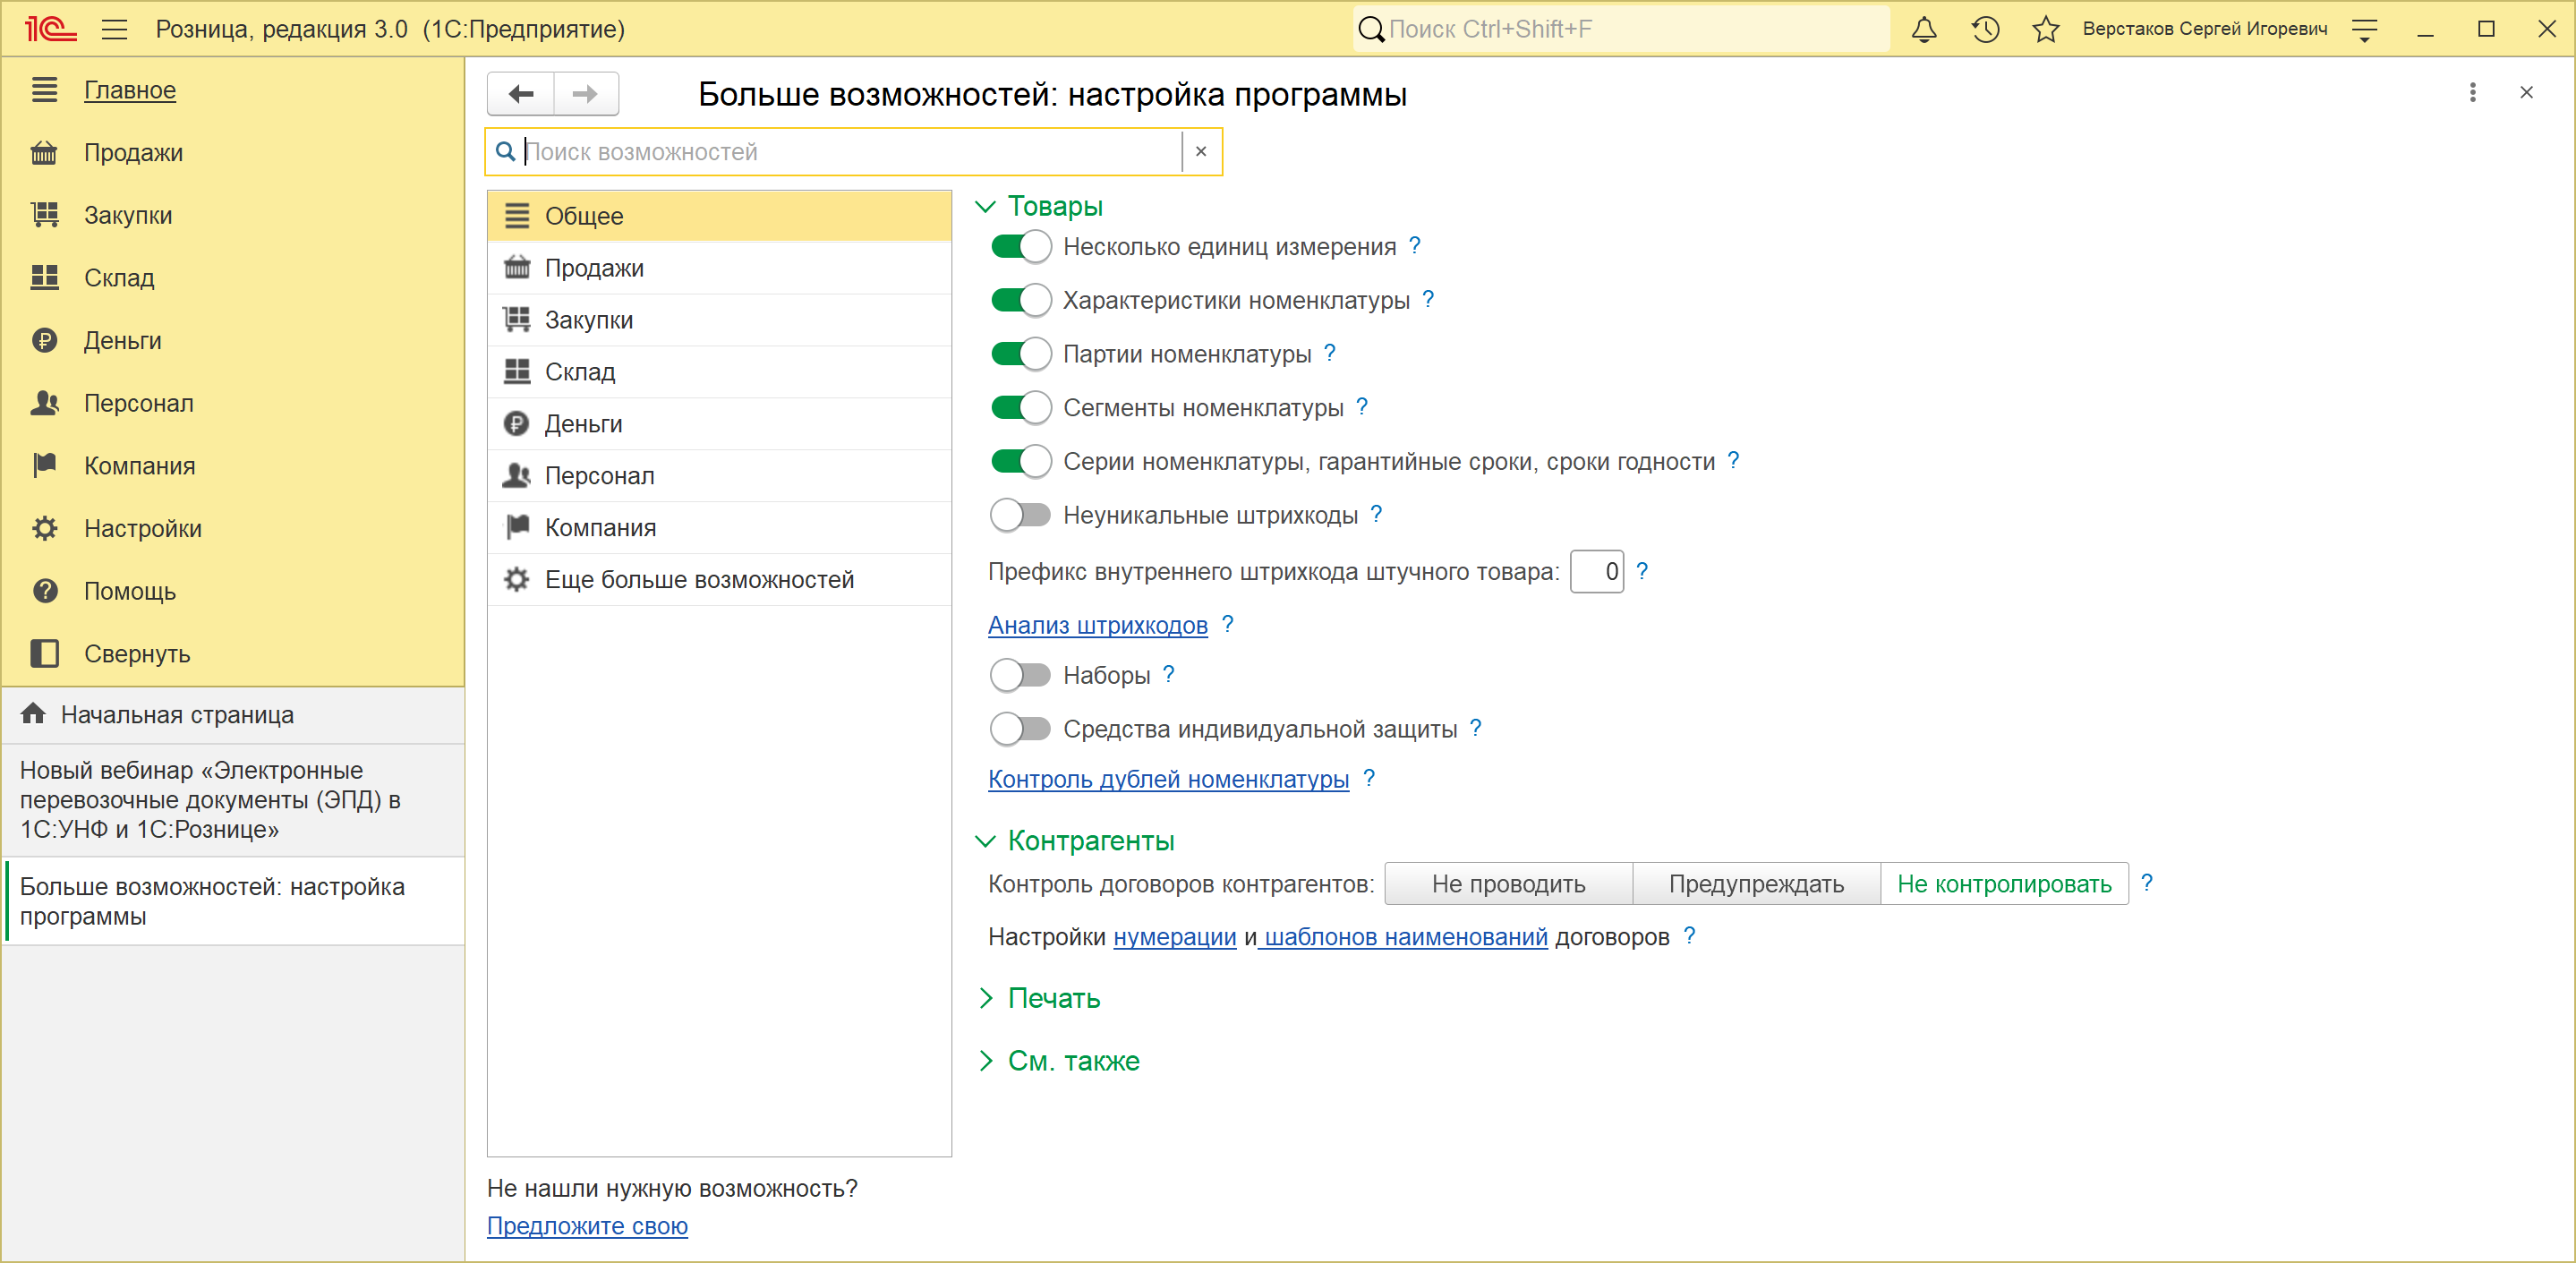The width and height of the screenshot is (2576, 1263).
Task: Open help for barcode prefix field
Action: coord(1641,570)
